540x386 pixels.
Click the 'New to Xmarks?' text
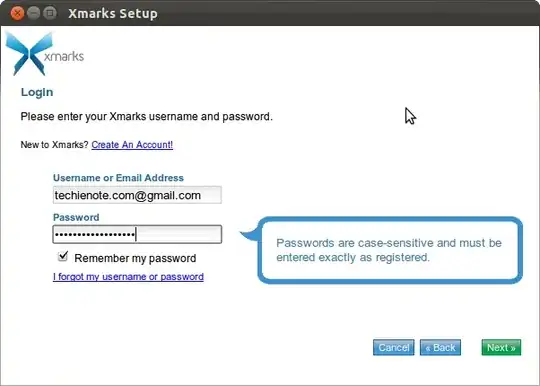54,145
